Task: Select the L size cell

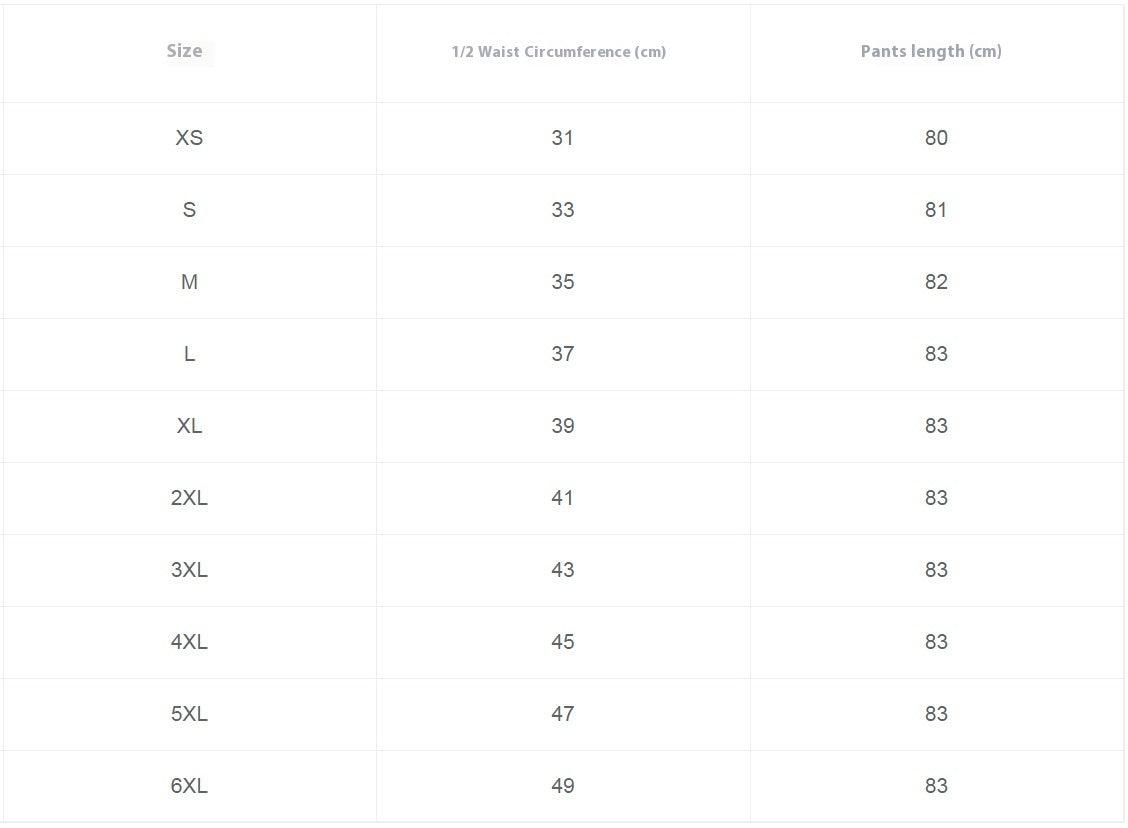Action: 189,354
